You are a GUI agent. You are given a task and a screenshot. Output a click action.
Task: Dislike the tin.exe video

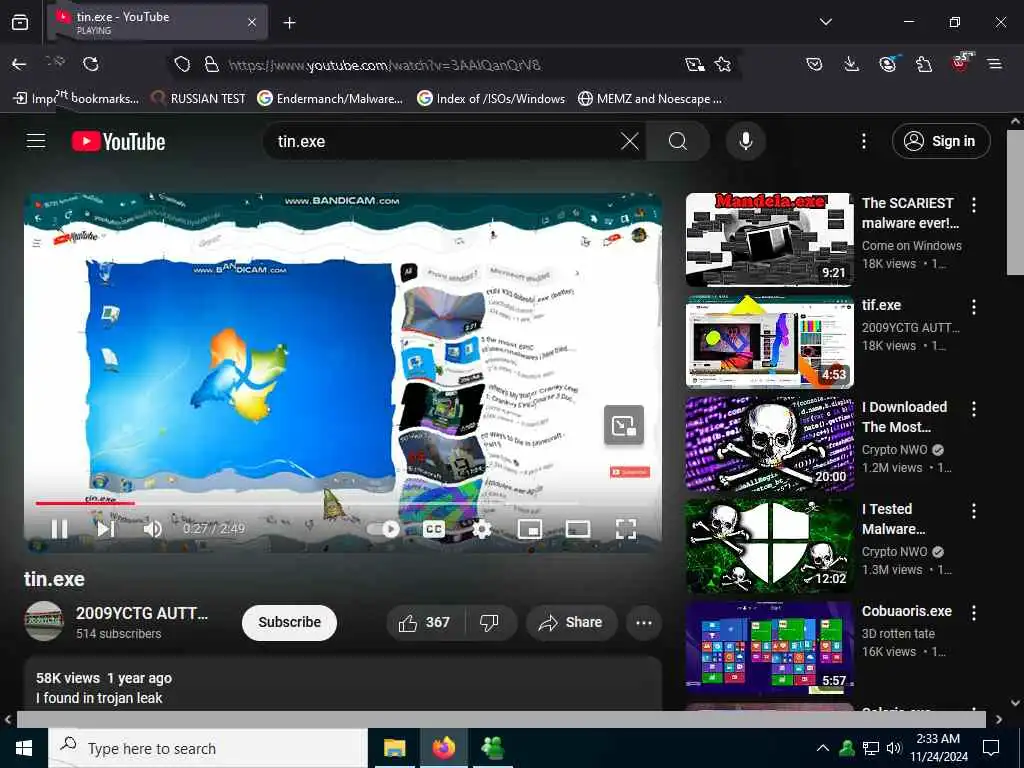pos(490,622)
